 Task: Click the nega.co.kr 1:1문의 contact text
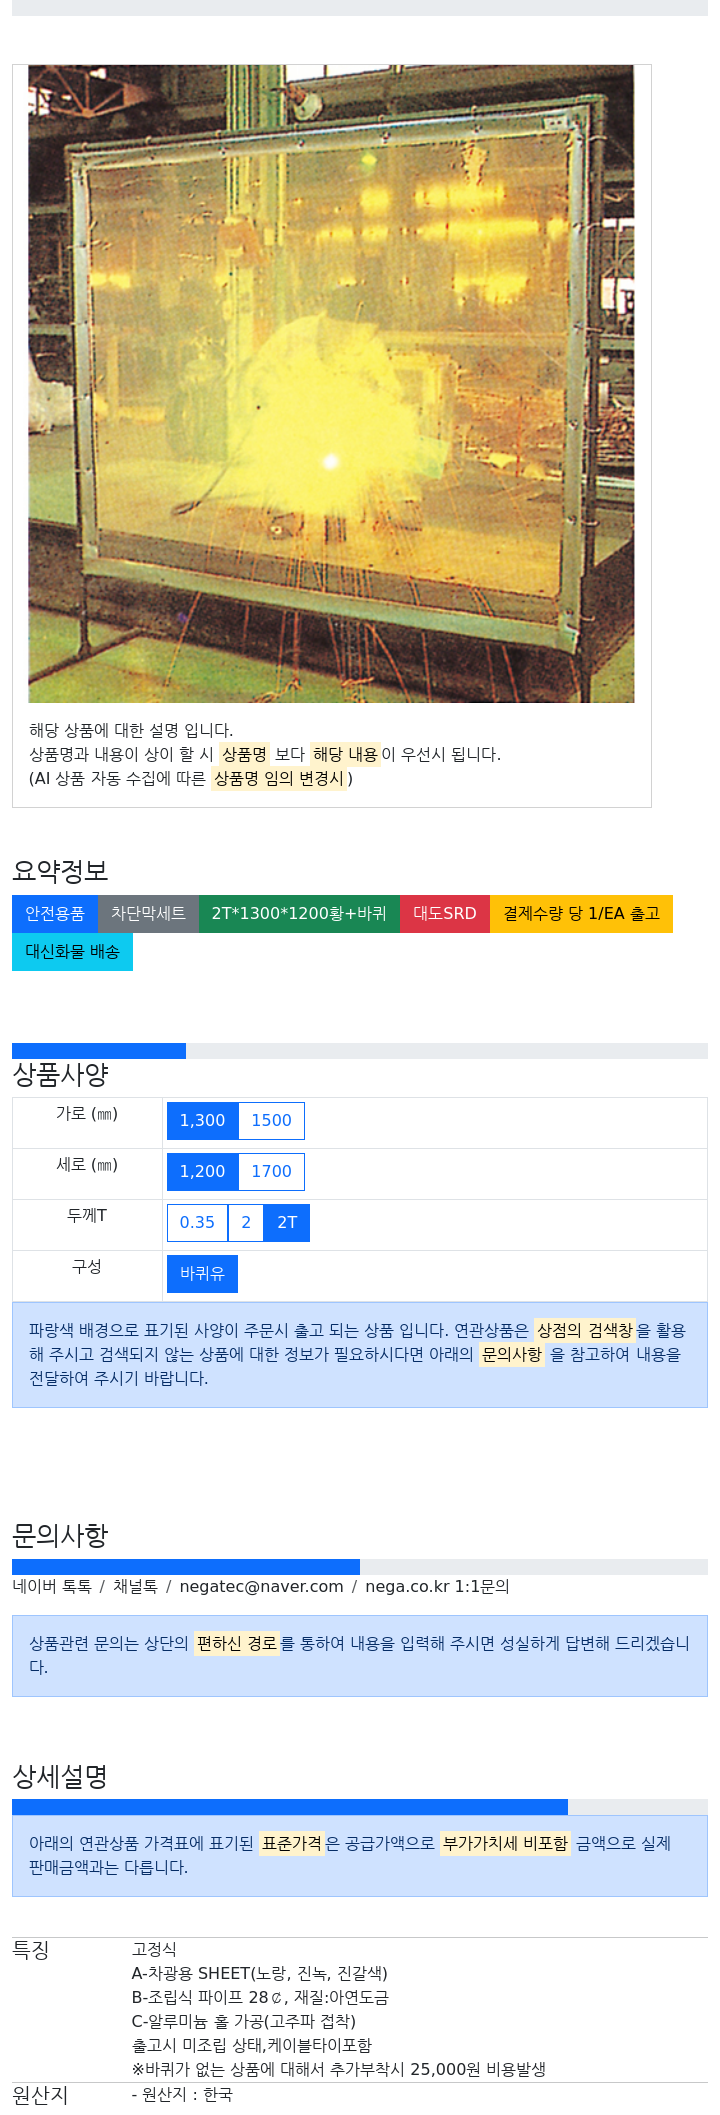click(437, 1587)
